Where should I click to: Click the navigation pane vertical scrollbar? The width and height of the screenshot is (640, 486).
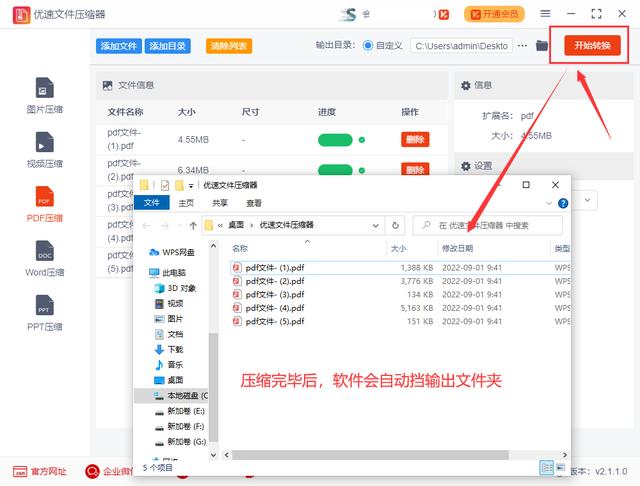point(213,388)
